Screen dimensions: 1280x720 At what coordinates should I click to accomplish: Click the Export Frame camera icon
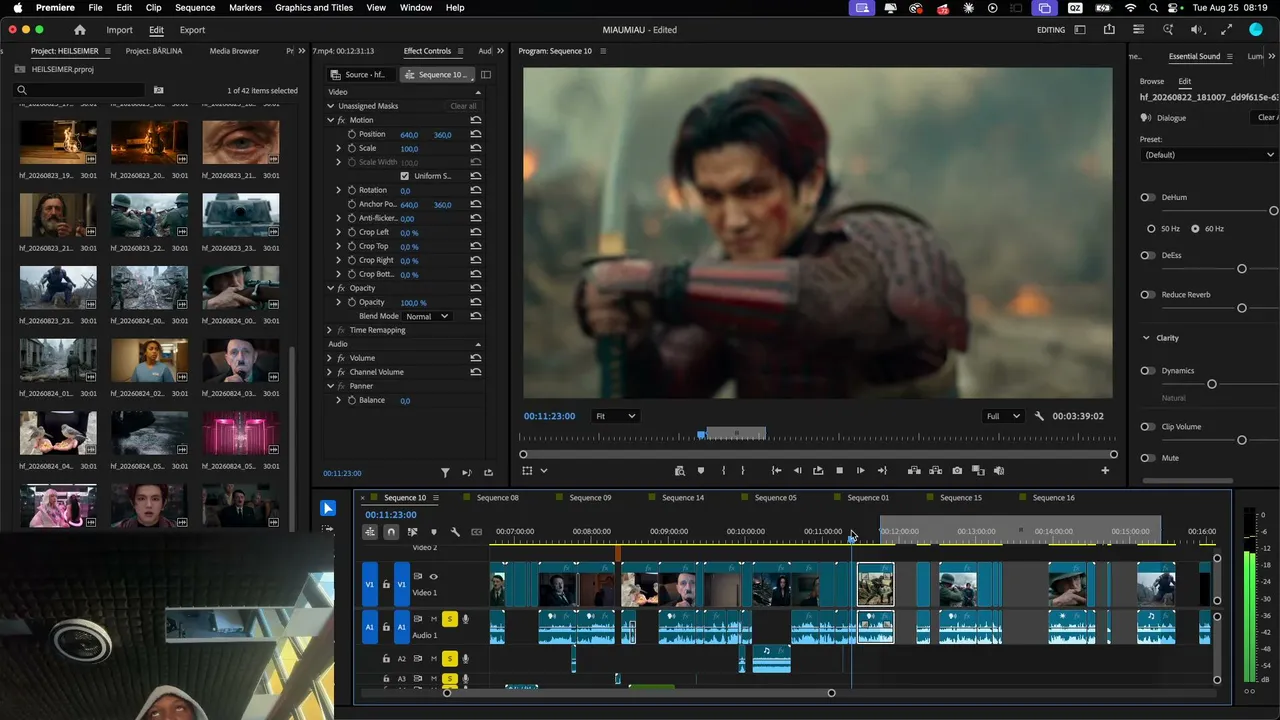957,470
